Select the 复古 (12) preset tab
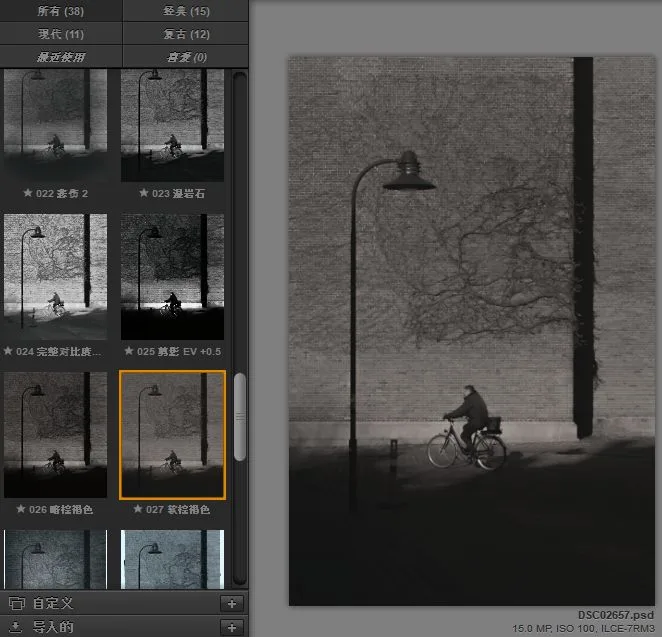This screenshot has height=637, width=662. tap(186, 34)
